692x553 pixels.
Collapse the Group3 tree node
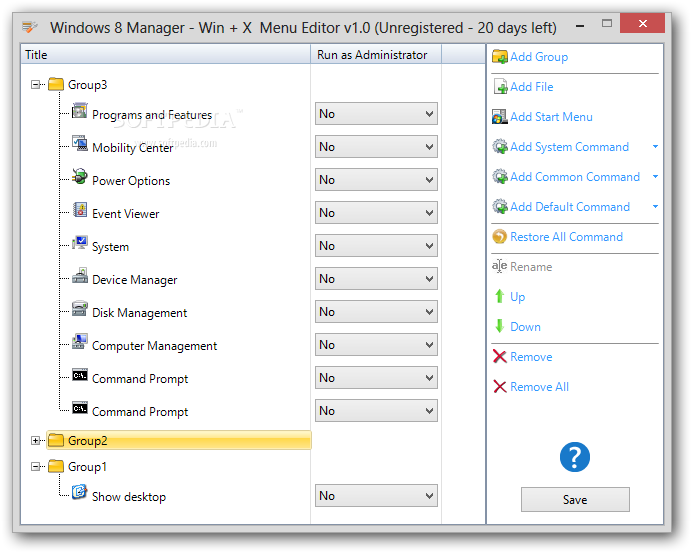coord(35,84)
